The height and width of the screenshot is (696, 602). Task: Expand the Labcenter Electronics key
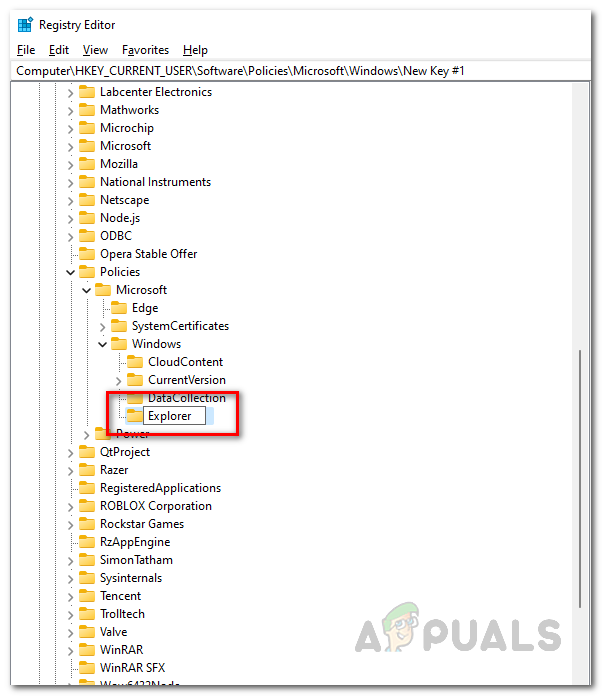coord(70,93)
